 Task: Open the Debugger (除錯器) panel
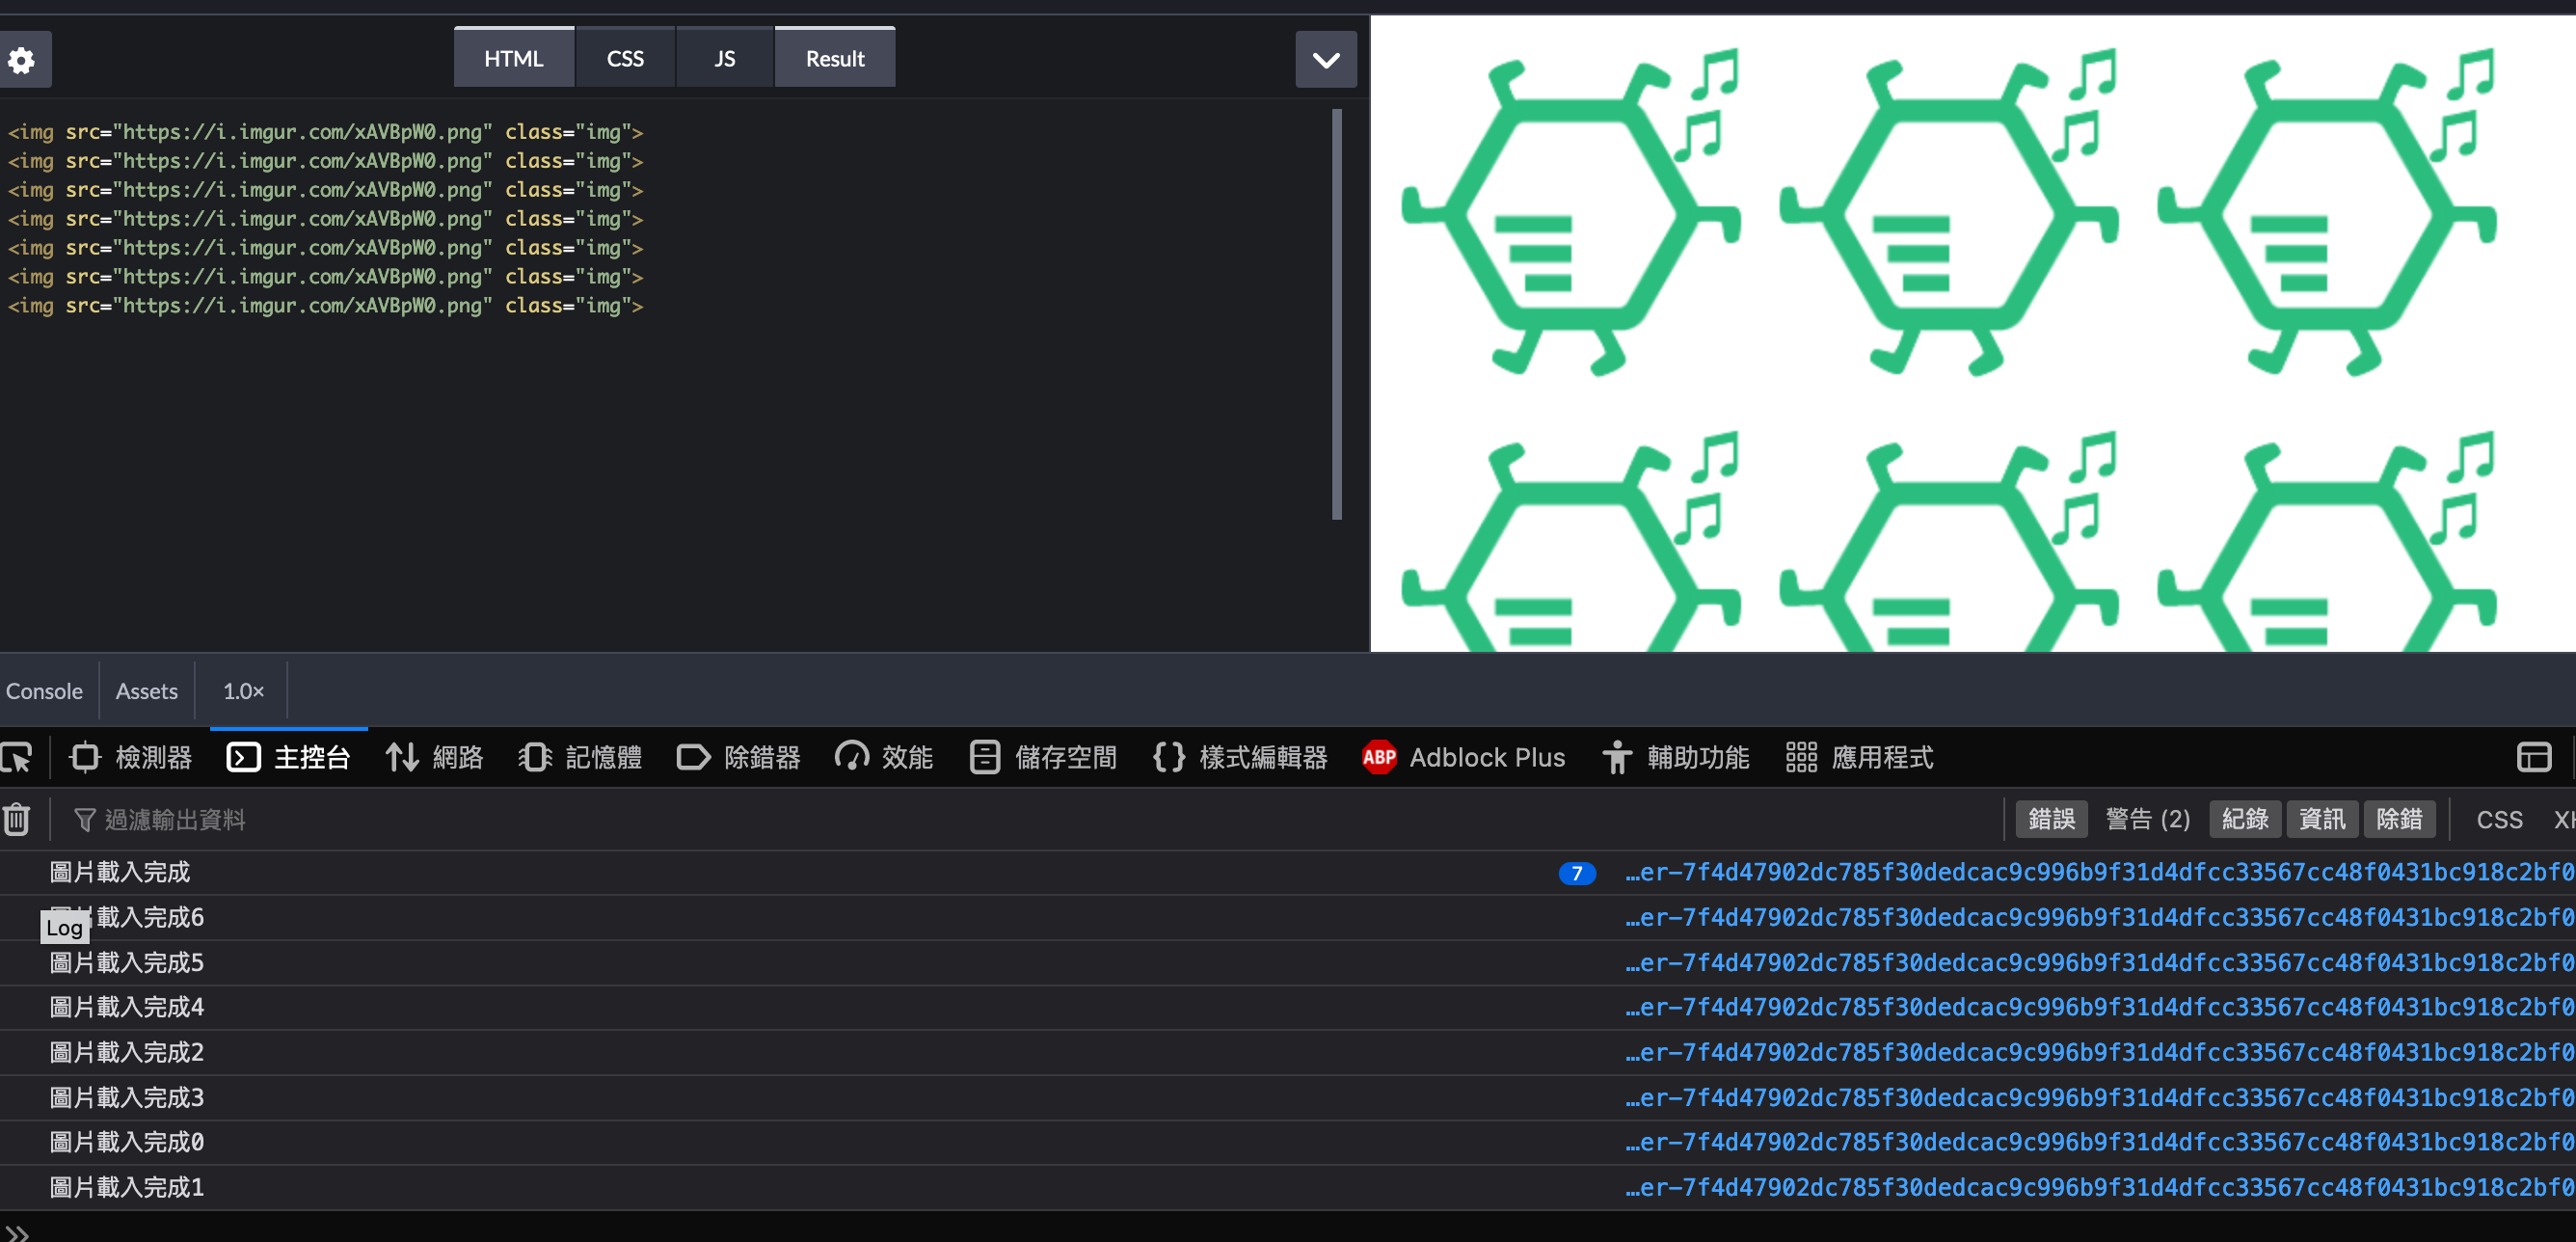point(739,757)
